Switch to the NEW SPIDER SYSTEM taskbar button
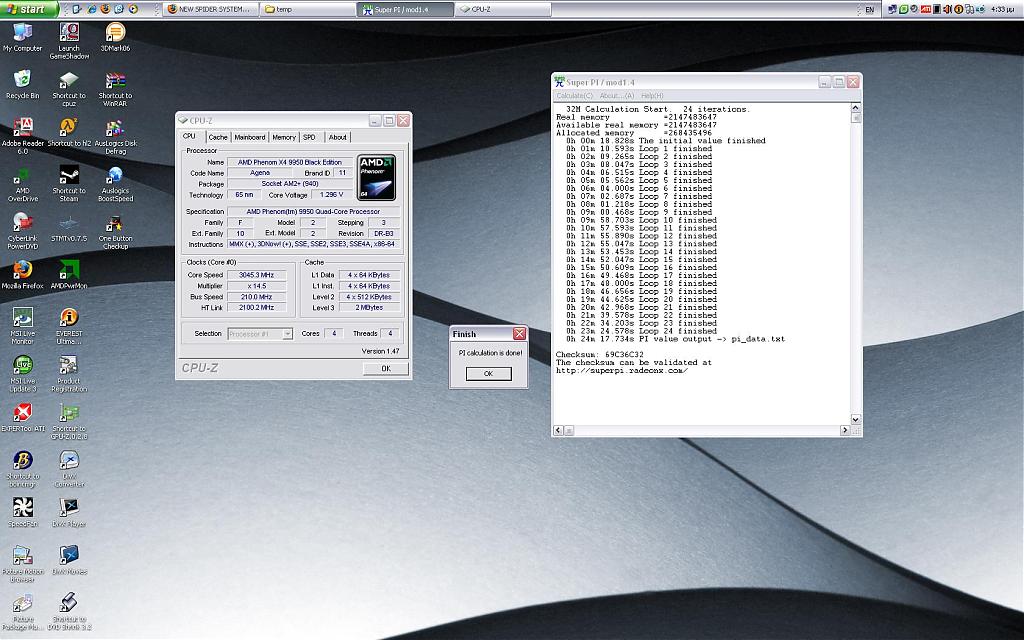1024x640 pixels. pos(210,9)
